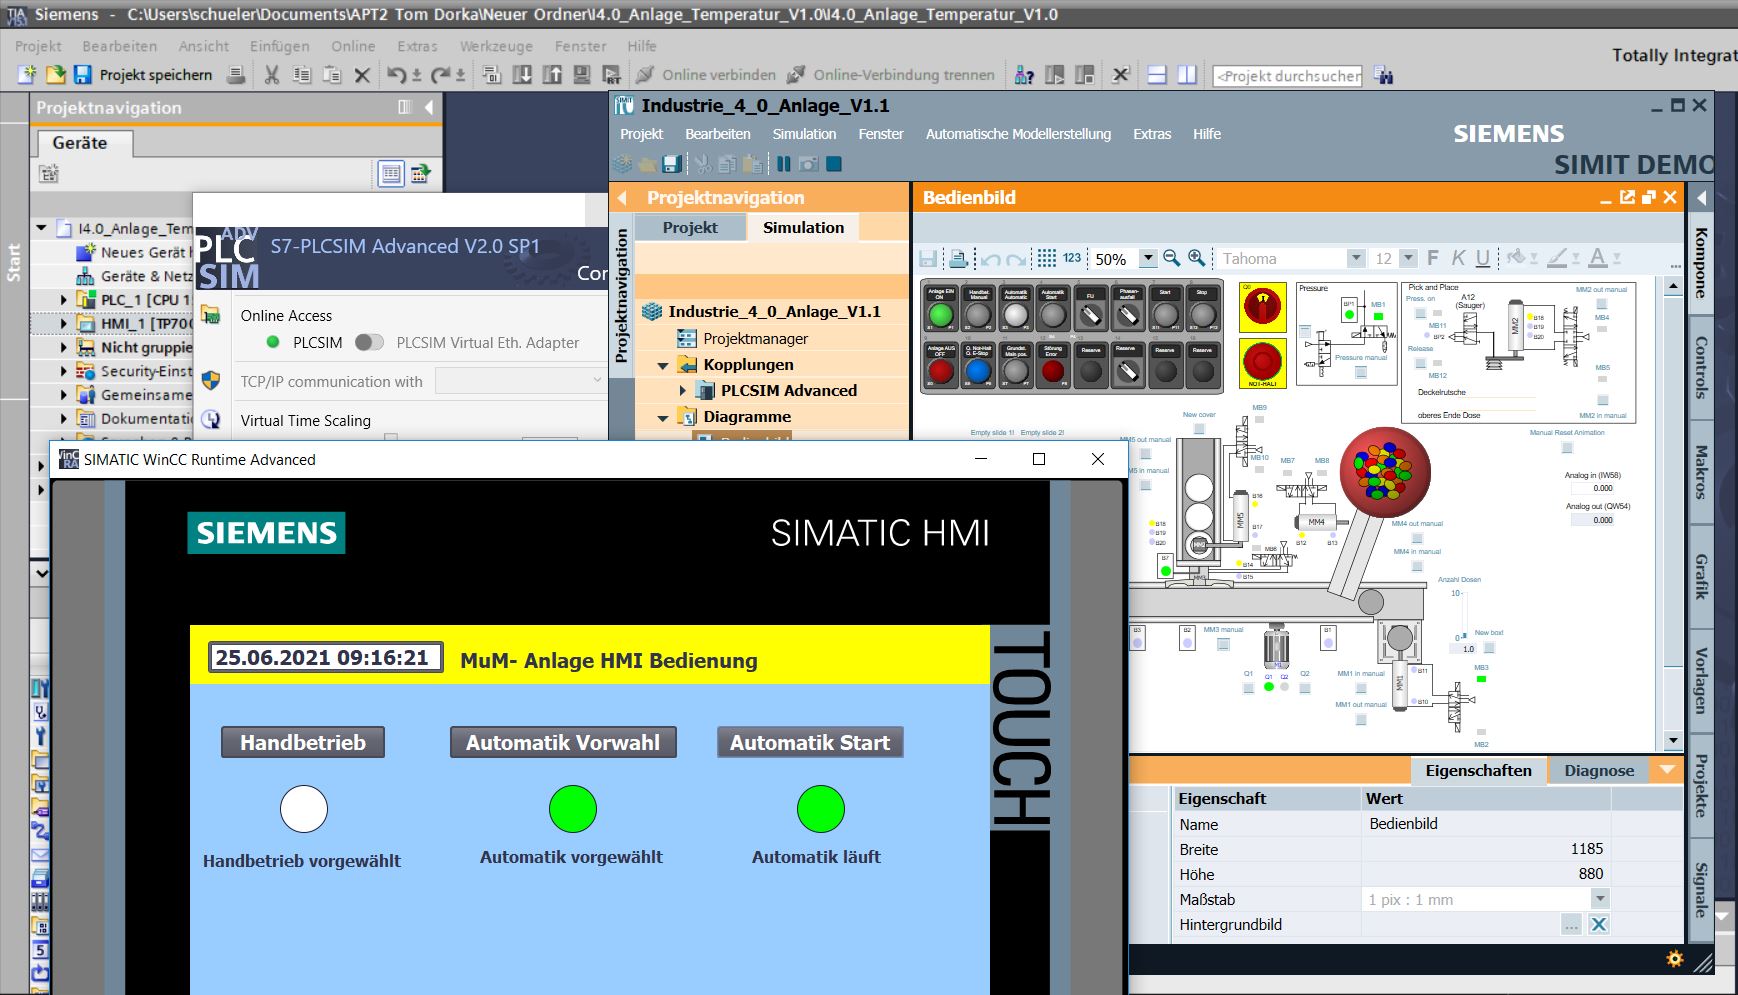Click the zoom in magnifier in Bedienbild
Screen dimensions: 1738x995
1196,258
